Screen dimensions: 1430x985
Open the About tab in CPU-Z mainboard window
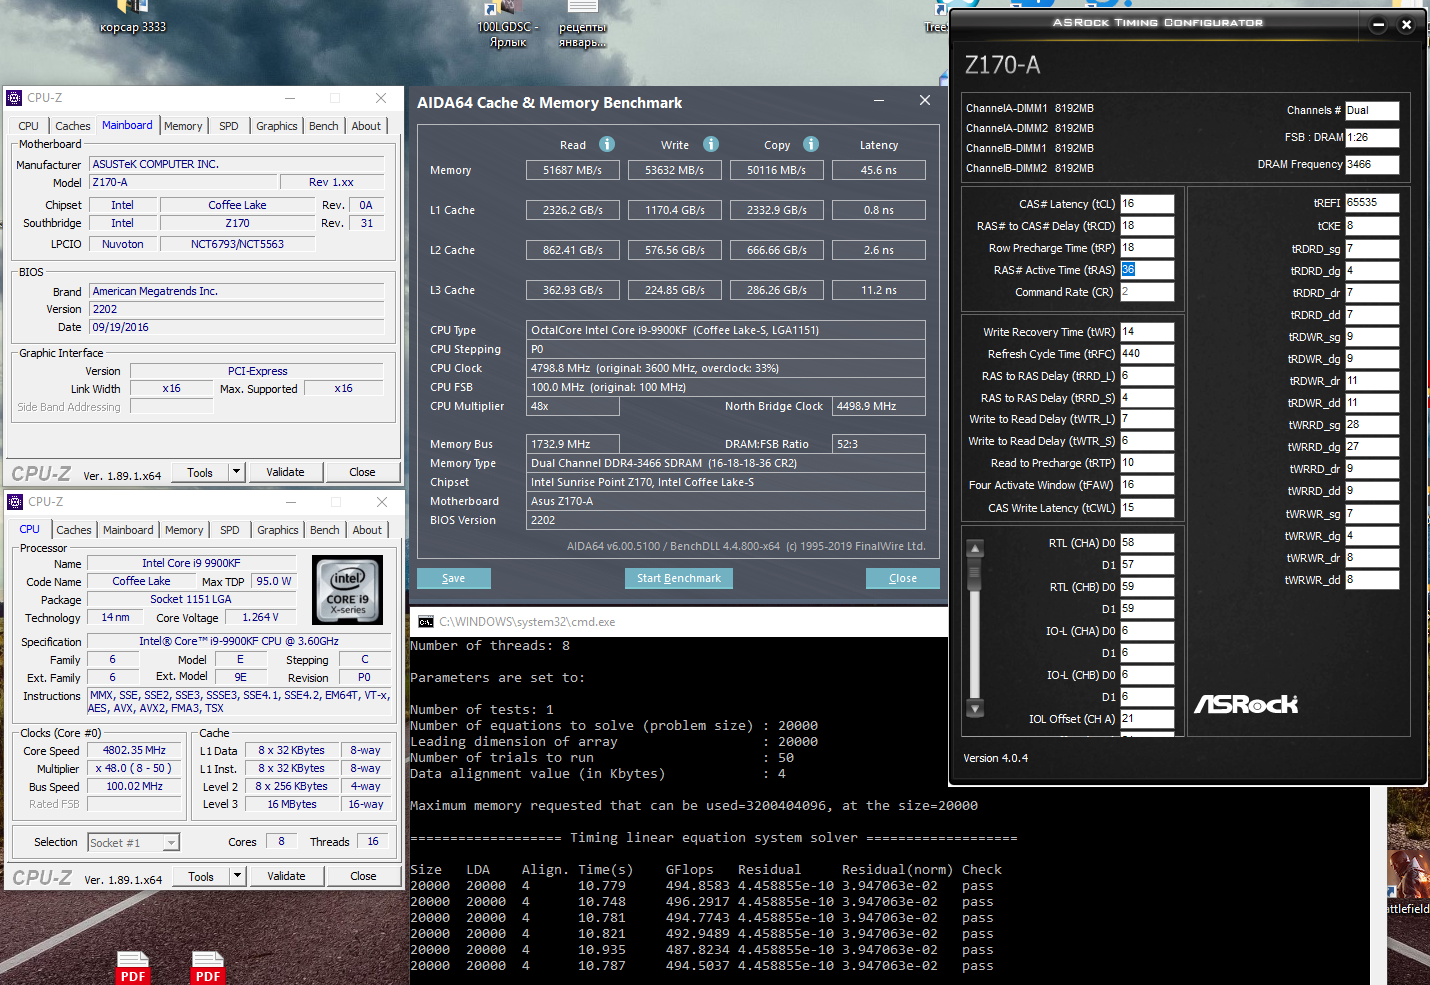(366, 126)
